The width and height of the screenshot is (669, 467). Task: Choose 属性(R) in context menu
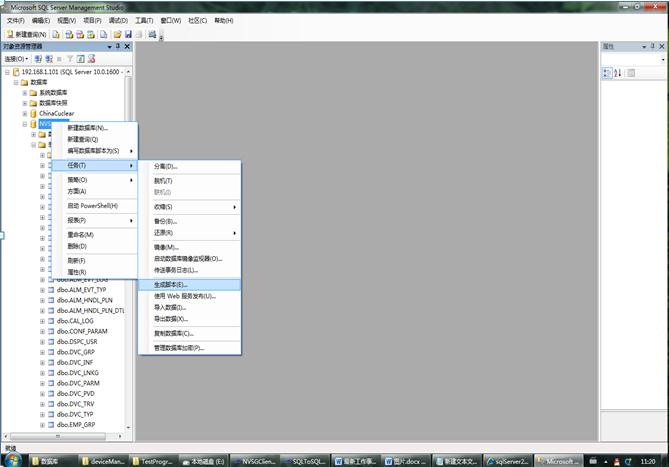(94, 272)
